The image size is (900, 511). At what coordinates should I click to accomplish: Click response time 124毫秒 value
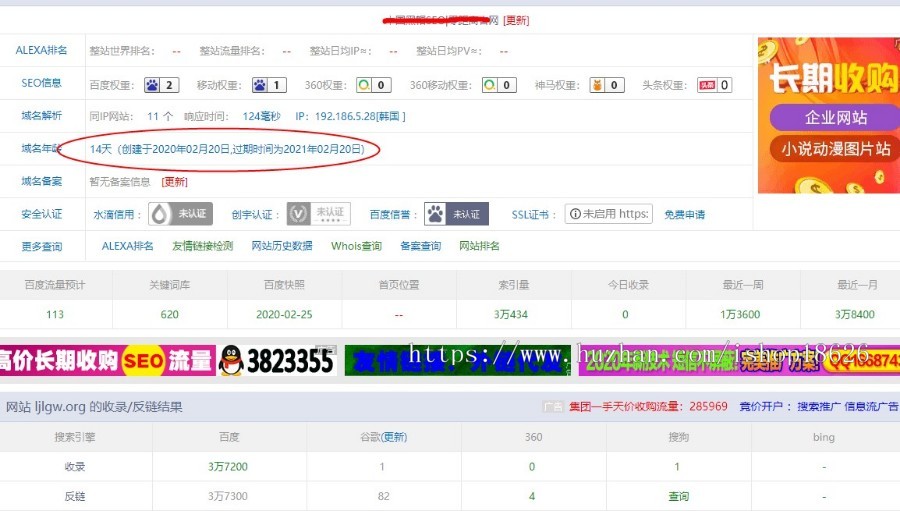[261, 116]
